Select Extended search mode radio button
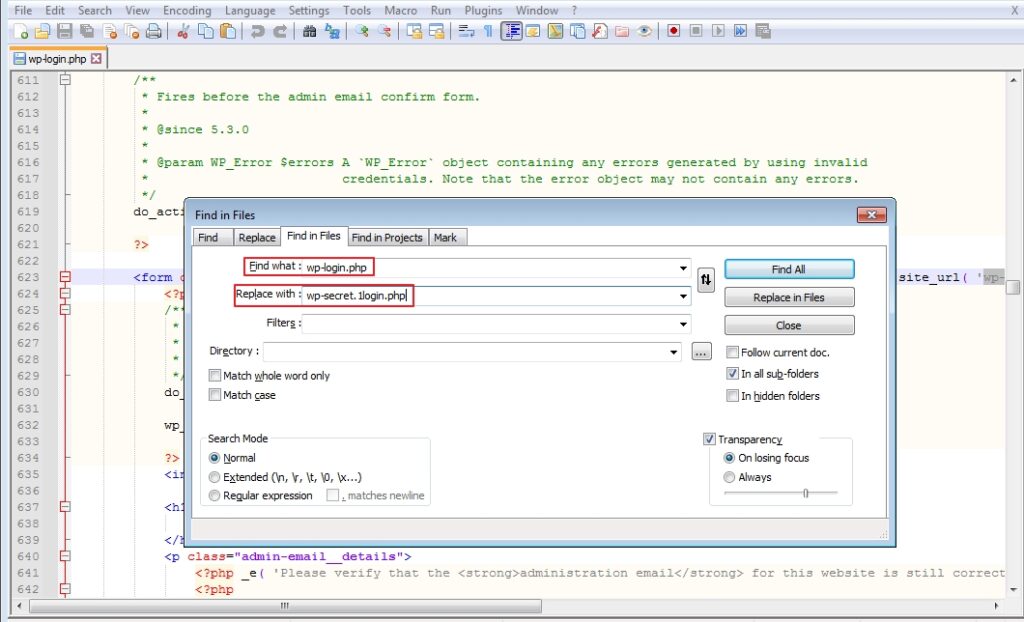 pos(214,477)
